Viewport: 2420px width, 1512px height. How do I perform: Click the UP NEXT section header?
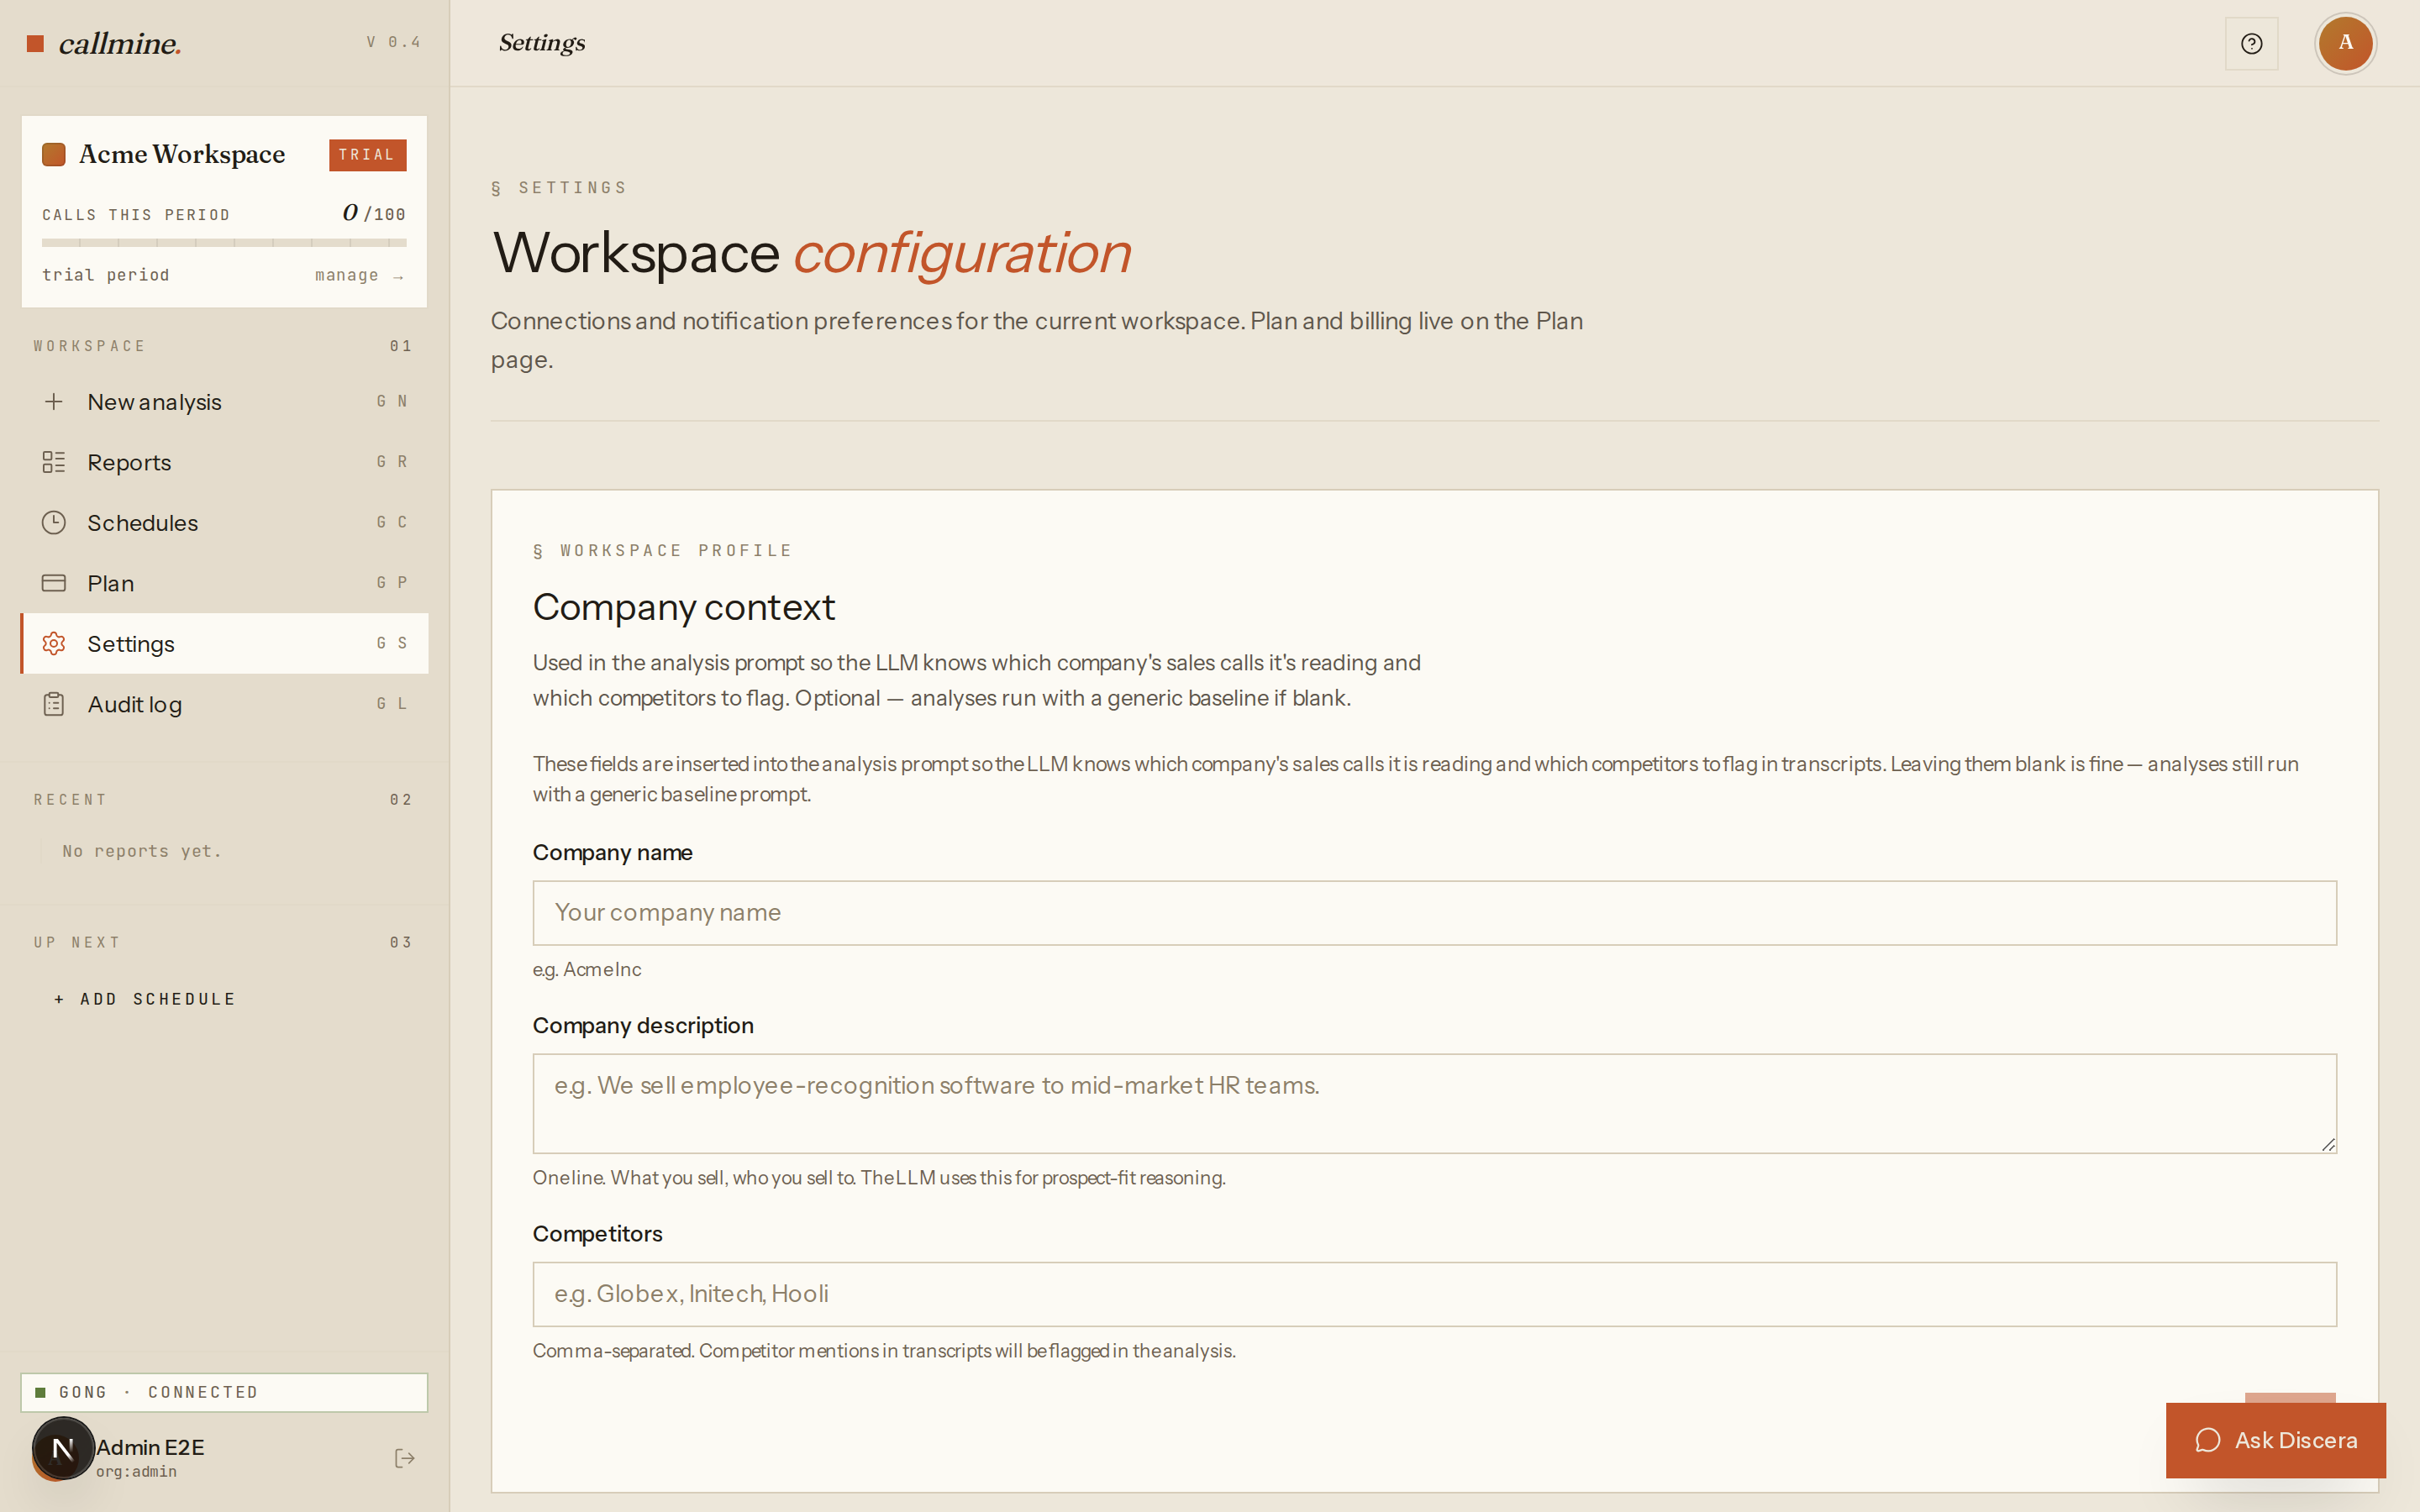[77, 942]
